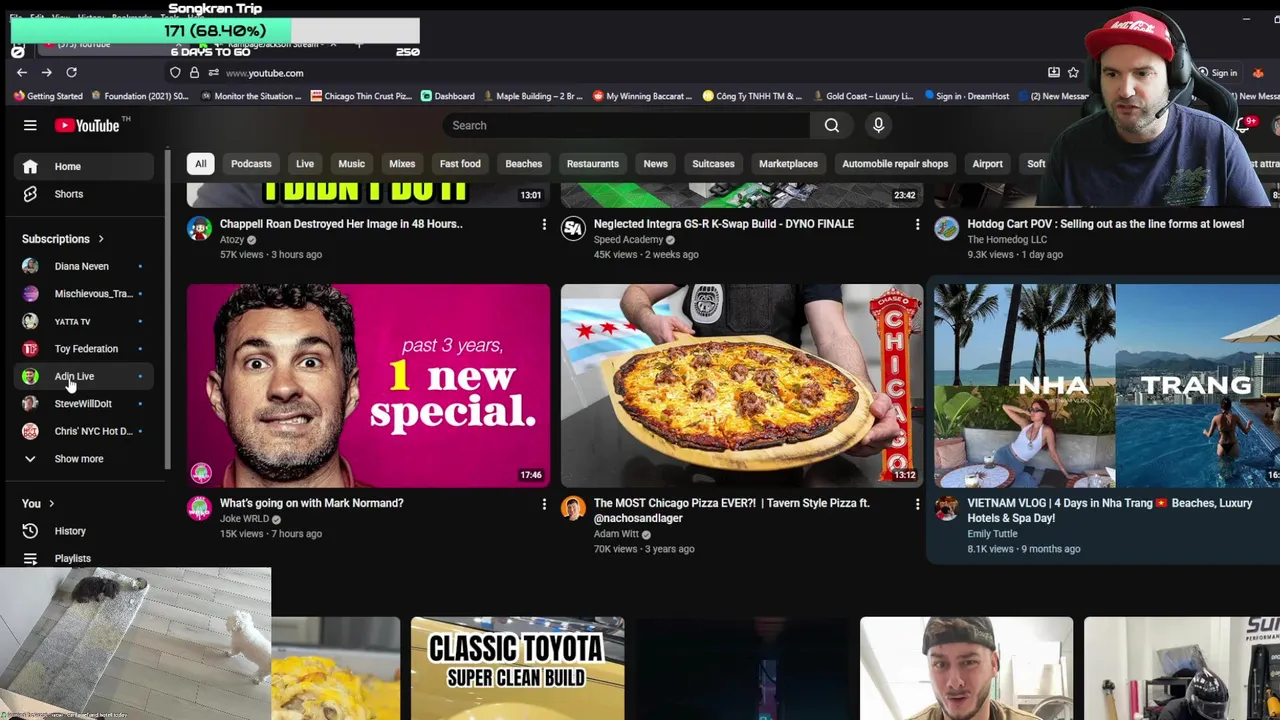Expand the You section chevron
Image resolution: width=1280 pixels, height=720 pixels.
click(x=52, y=504)
